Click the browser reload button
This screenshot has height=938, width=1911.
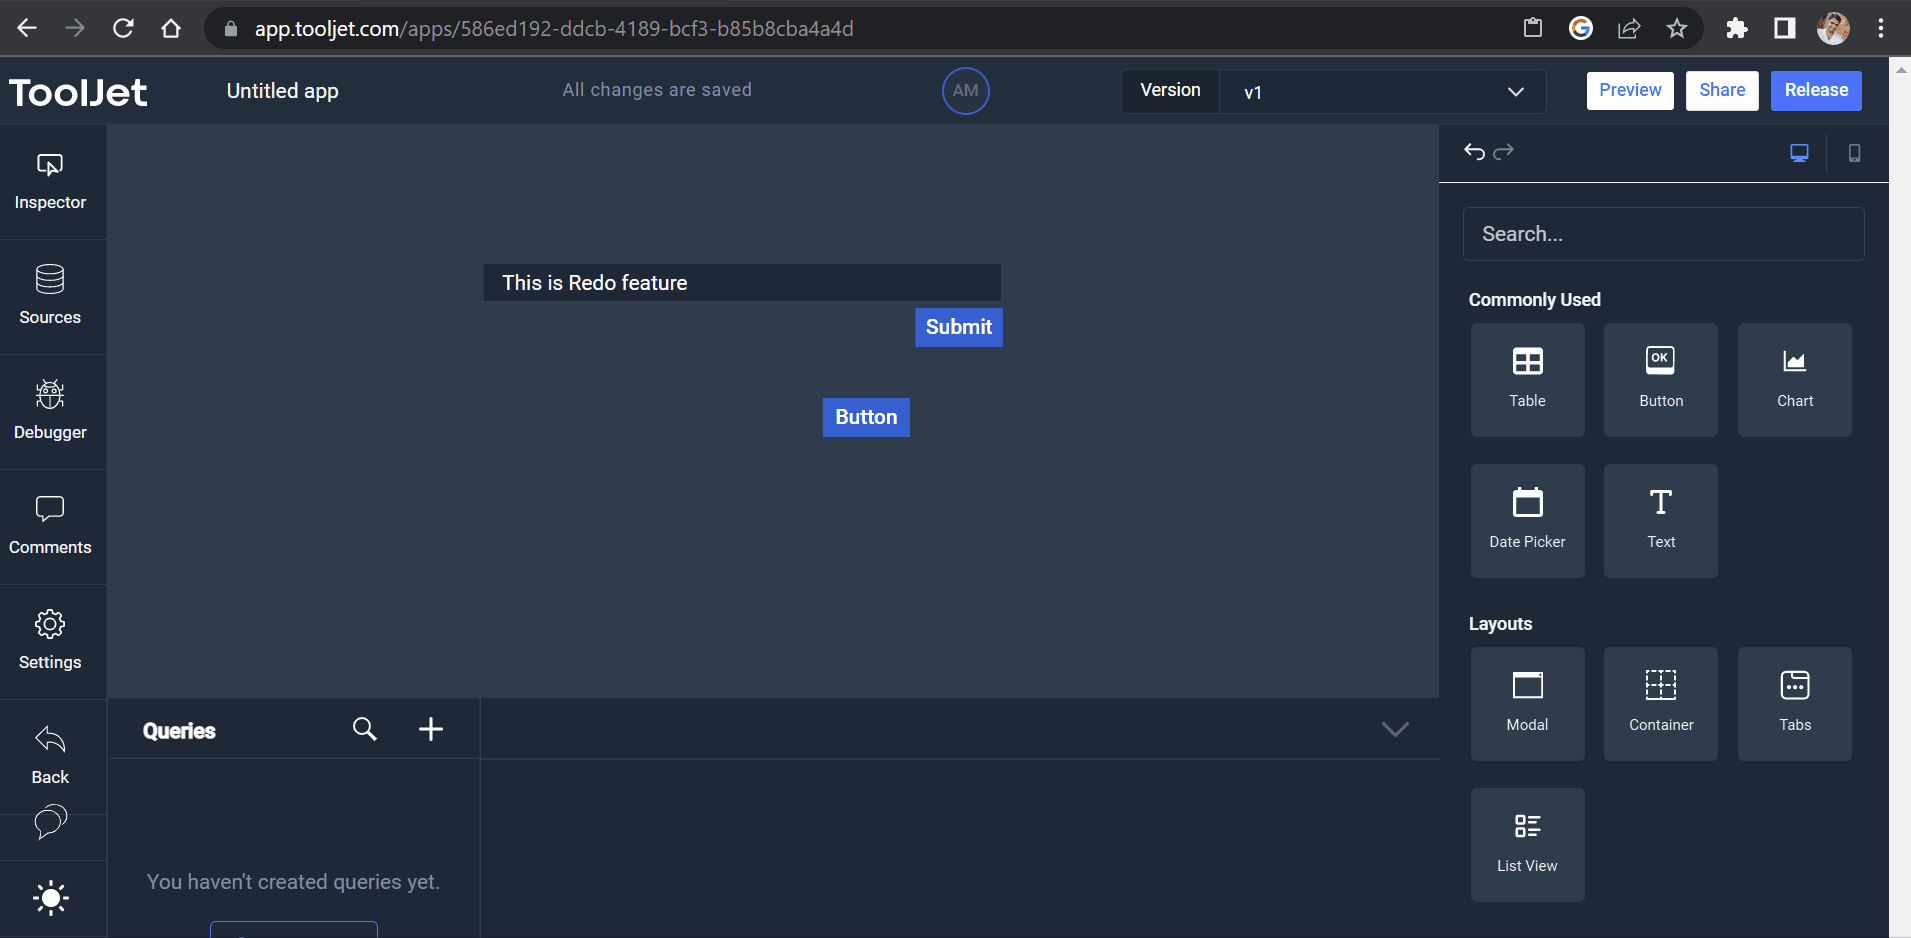[x=123, y=28]
